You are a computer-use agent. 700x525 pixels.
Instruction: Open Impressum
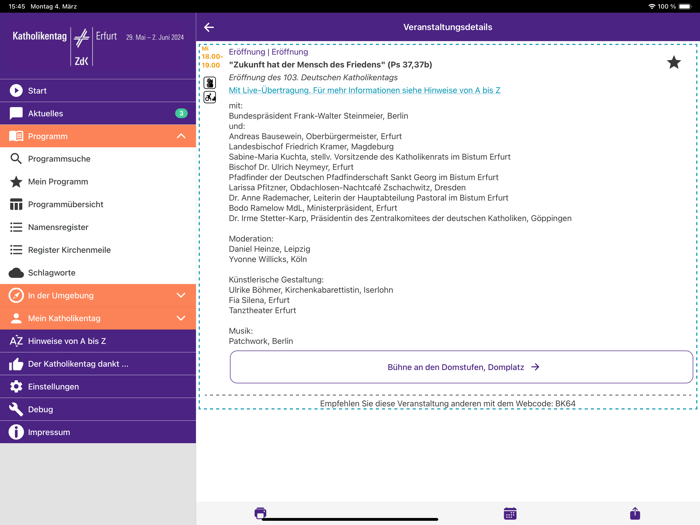(x=98, y=432)
